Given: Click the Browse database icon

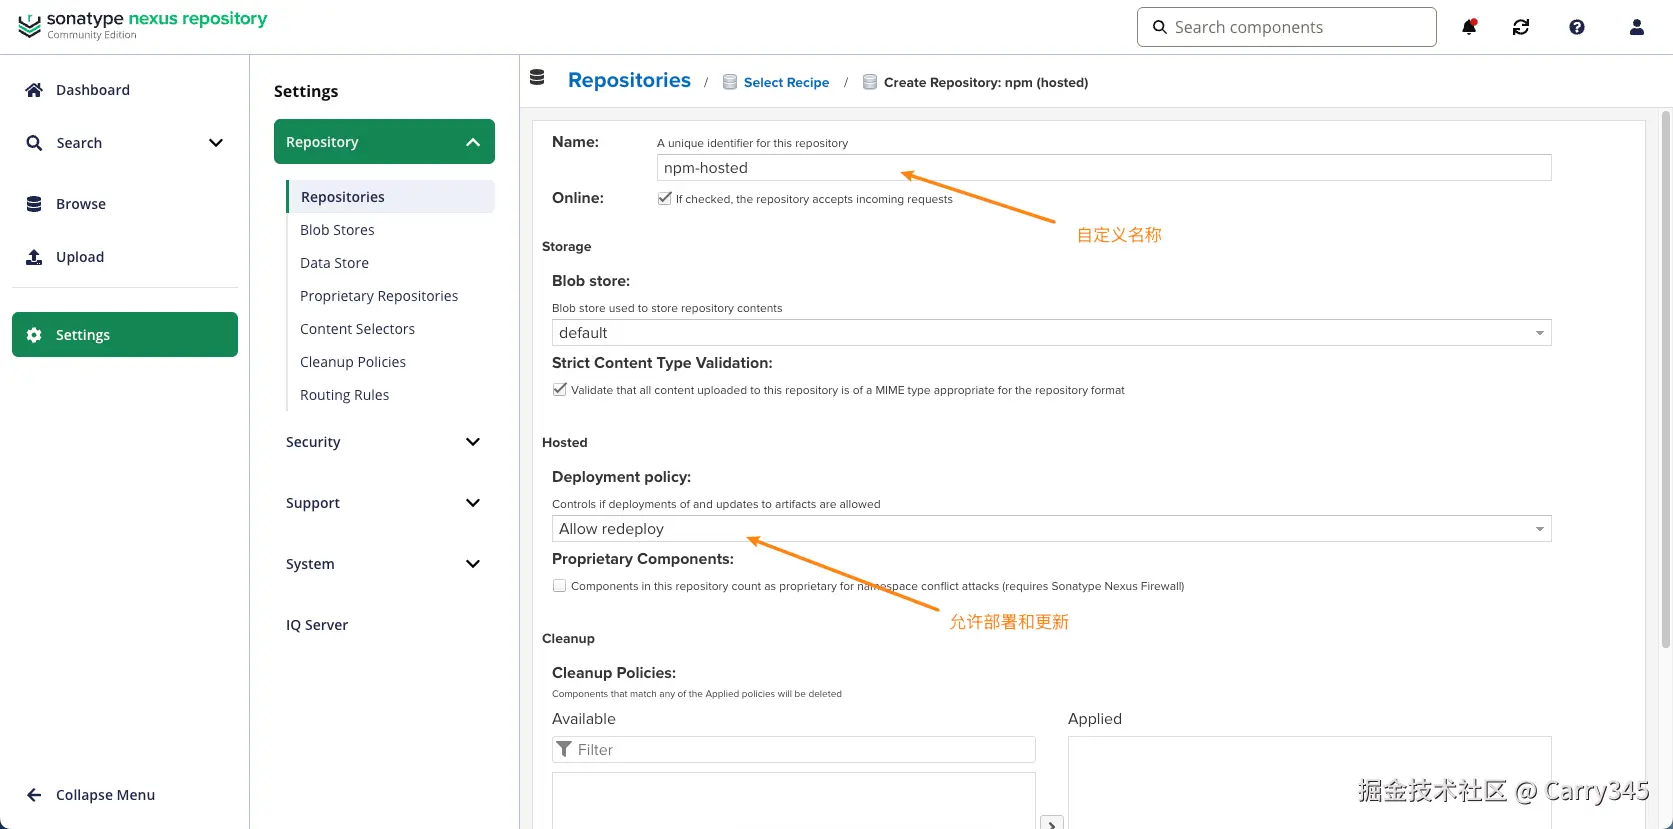Looking at the screenshot, I should pyautogui.click(x=34, y=204).
